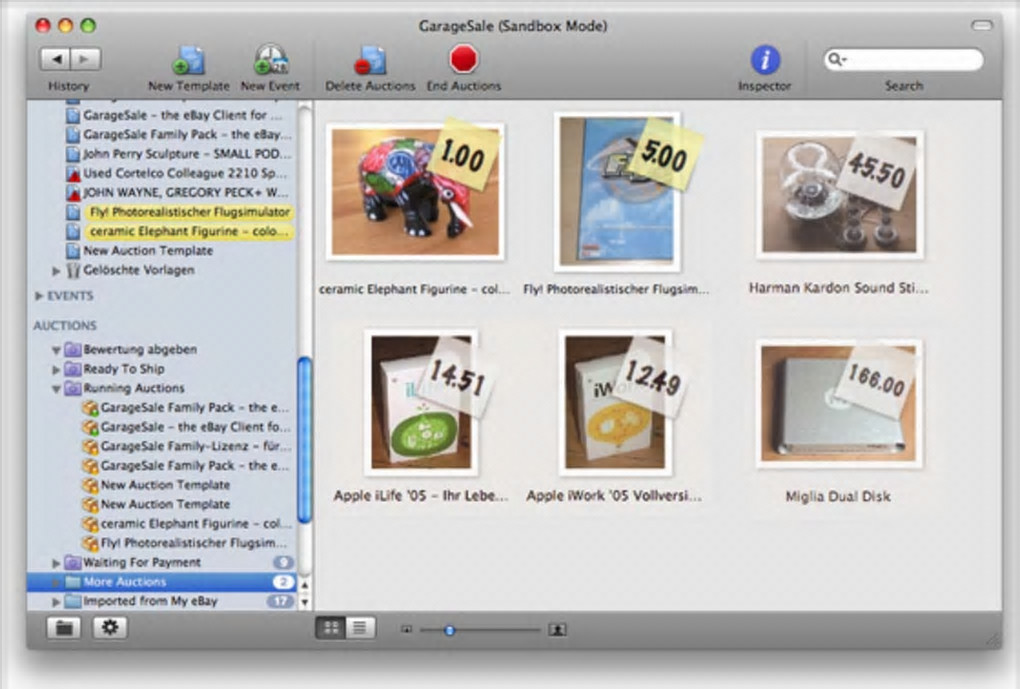The height and width of the screenshot is (689, 1020).
Task: Adjust the thumbnail size slider
Action: coord(449,630)
